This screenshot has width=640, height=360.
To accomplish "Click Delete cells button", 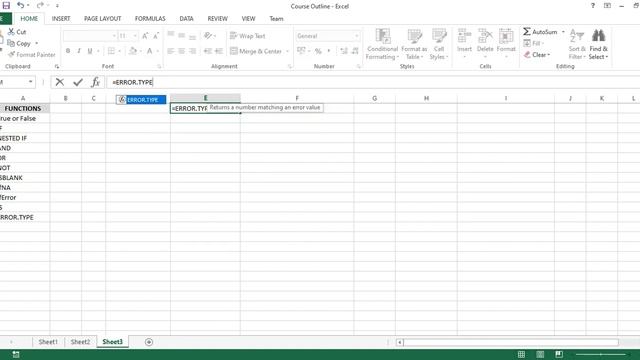I will (x=485, y=43).
